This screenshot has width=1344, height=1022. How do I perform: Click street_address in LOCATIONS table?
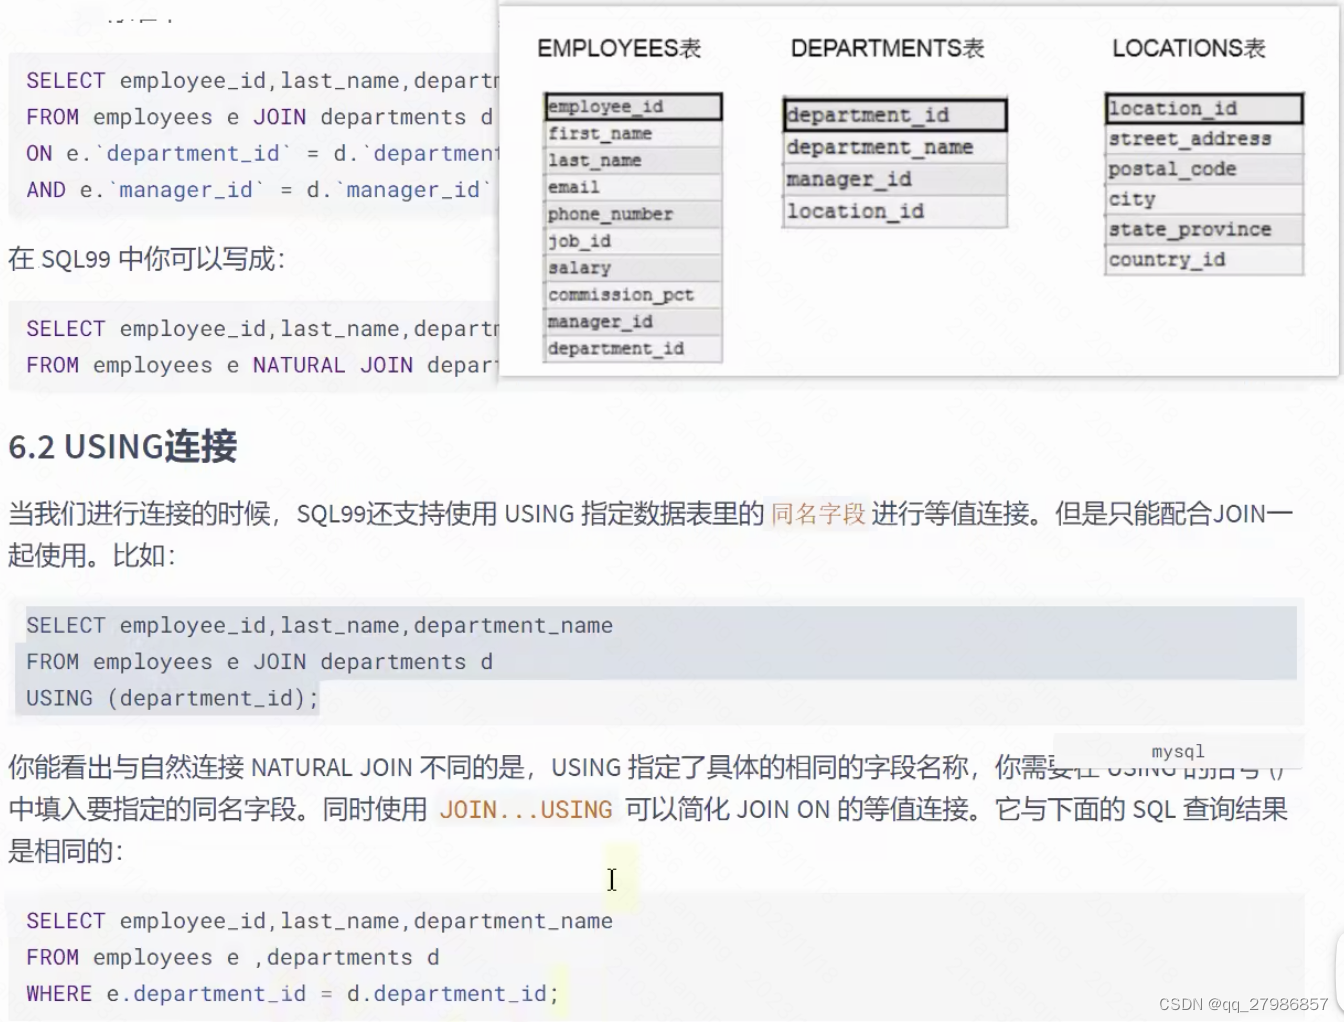[1204, 139]
